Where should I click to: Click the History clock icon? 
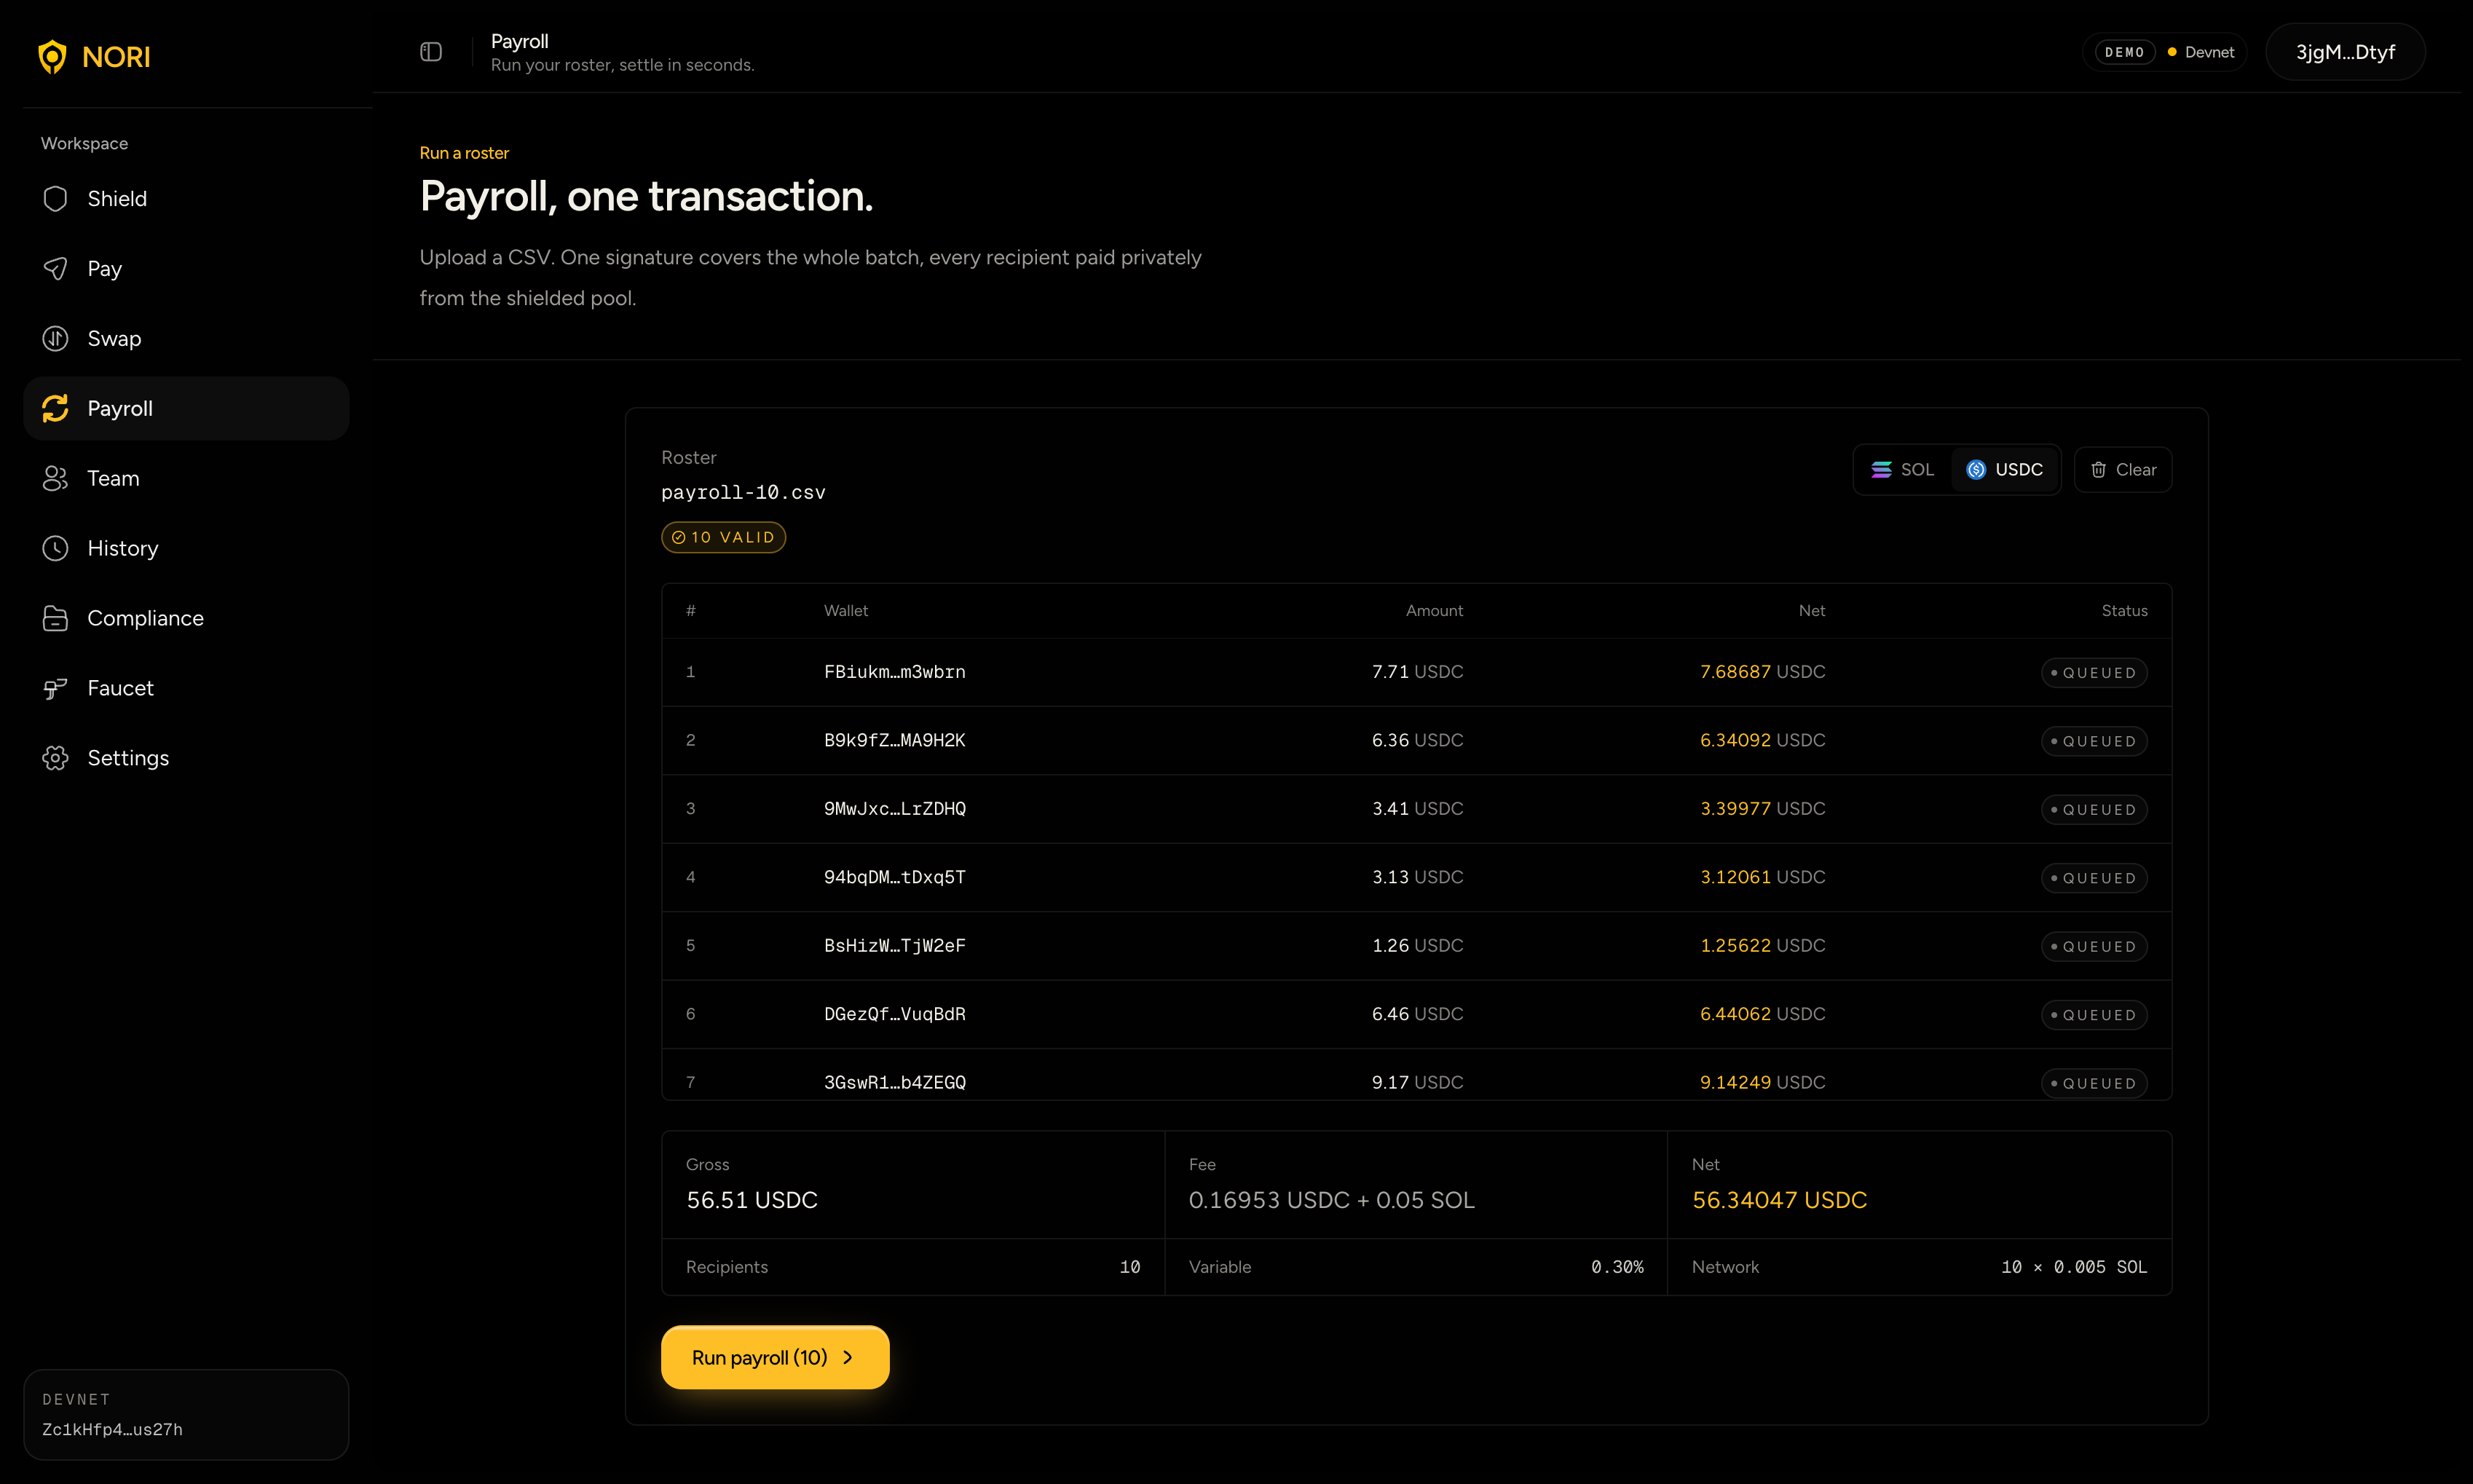click(x=55, y=548)
